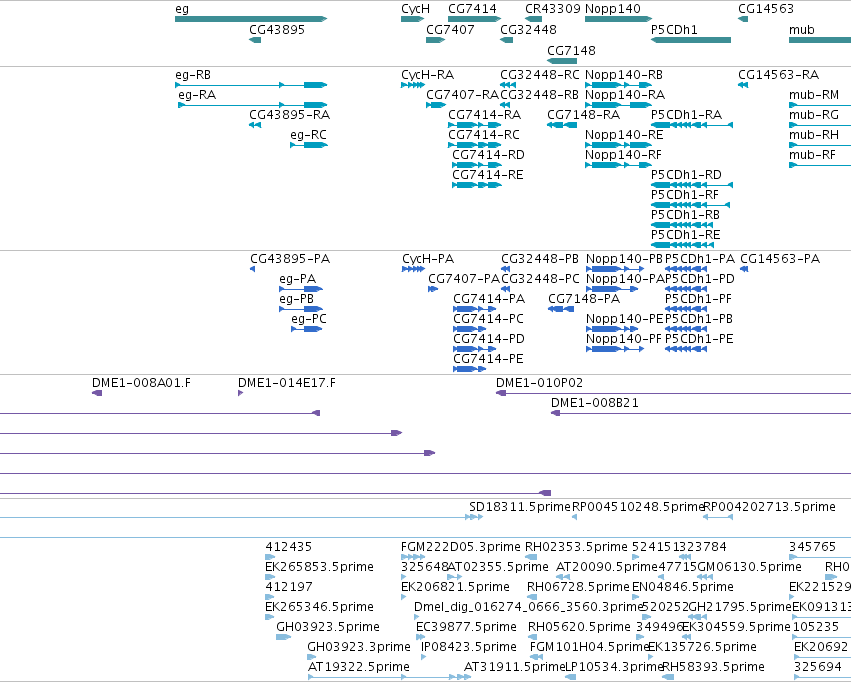Click the Nopp140 gene bar
851x682 pixels.
point(618,19)
